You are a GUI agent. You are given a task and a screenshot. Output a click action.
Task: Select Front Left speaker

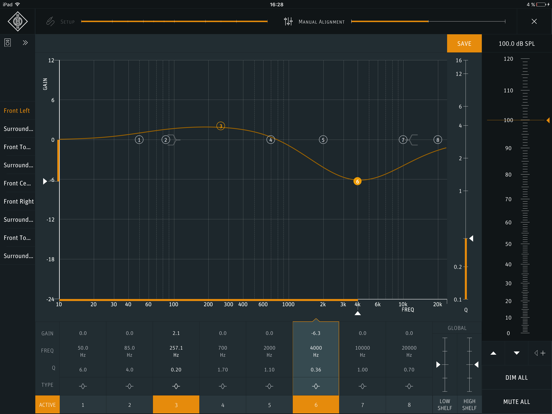17,111
